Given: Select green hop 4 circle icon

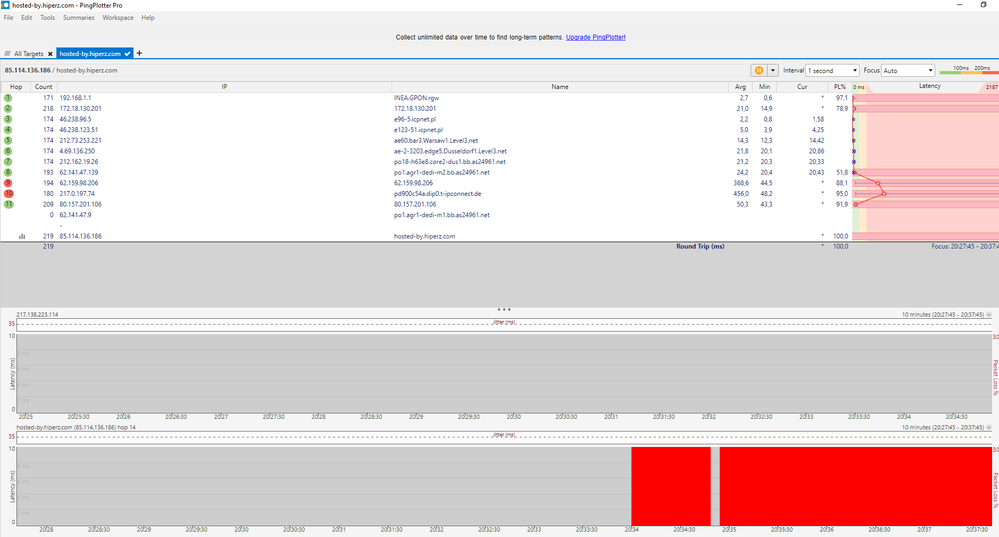Looking at the screenshot, I should [x=8, y=130].
